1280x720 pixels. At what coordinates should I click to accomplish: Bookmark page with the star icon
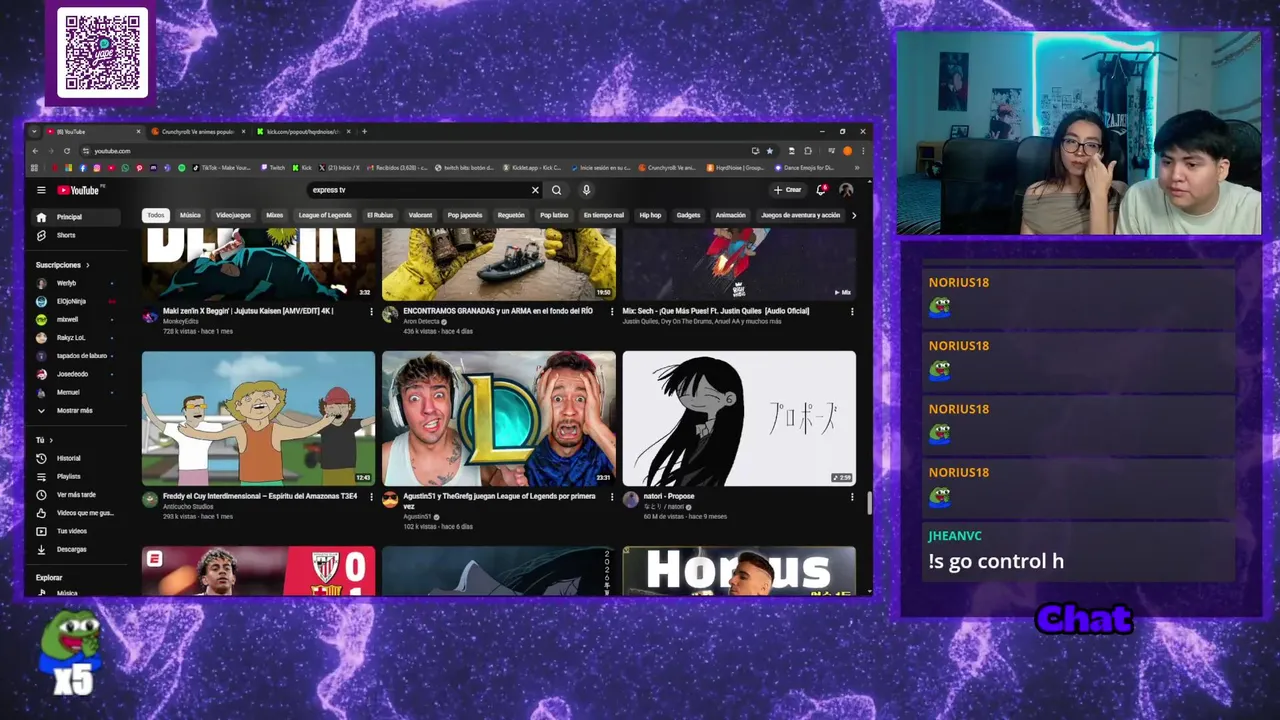769,151
